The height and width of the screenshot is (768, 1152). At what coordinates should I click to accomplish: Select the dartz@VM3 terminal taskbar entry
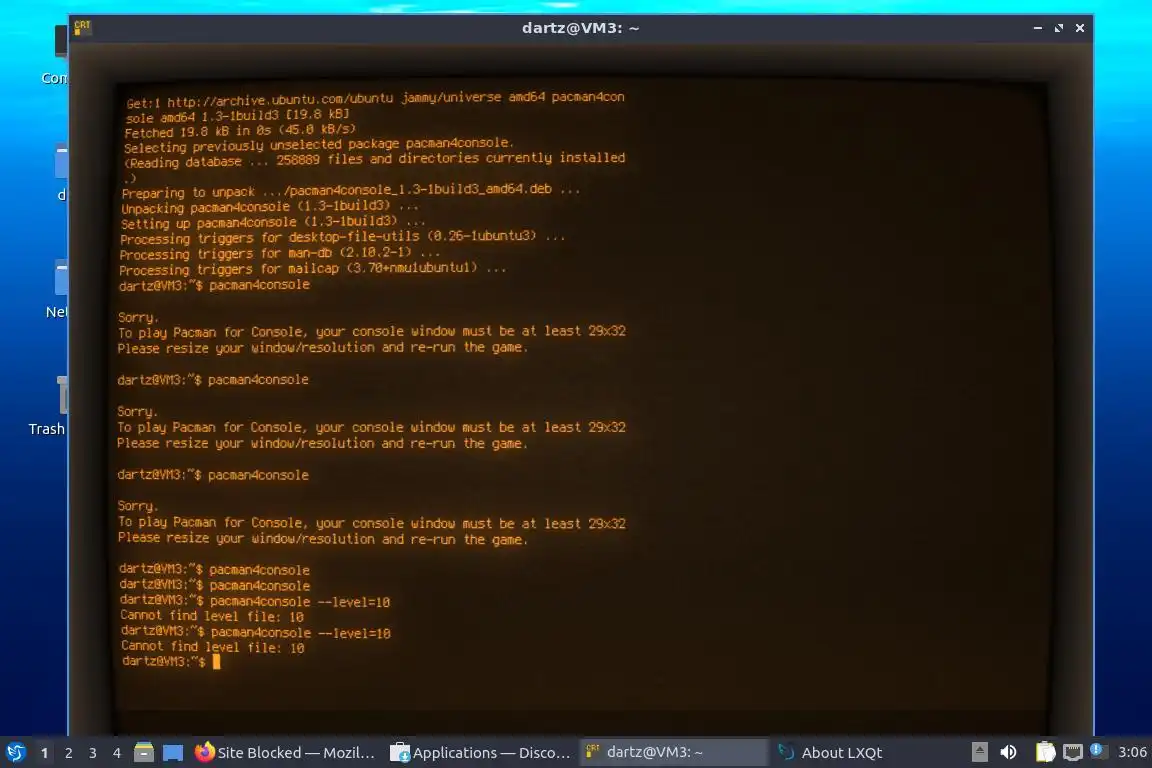[x=674, y=752]
